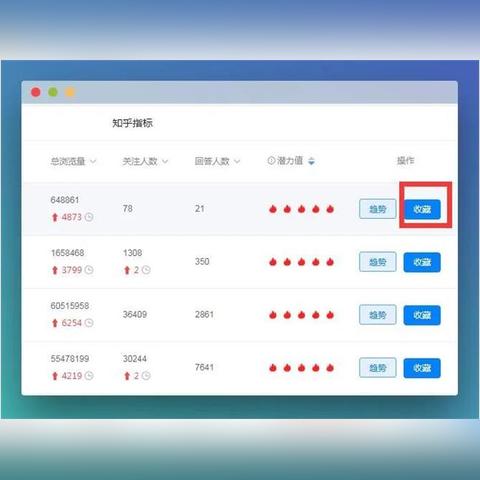Click the last flame icon in 55478199 row

pos(330,368)
